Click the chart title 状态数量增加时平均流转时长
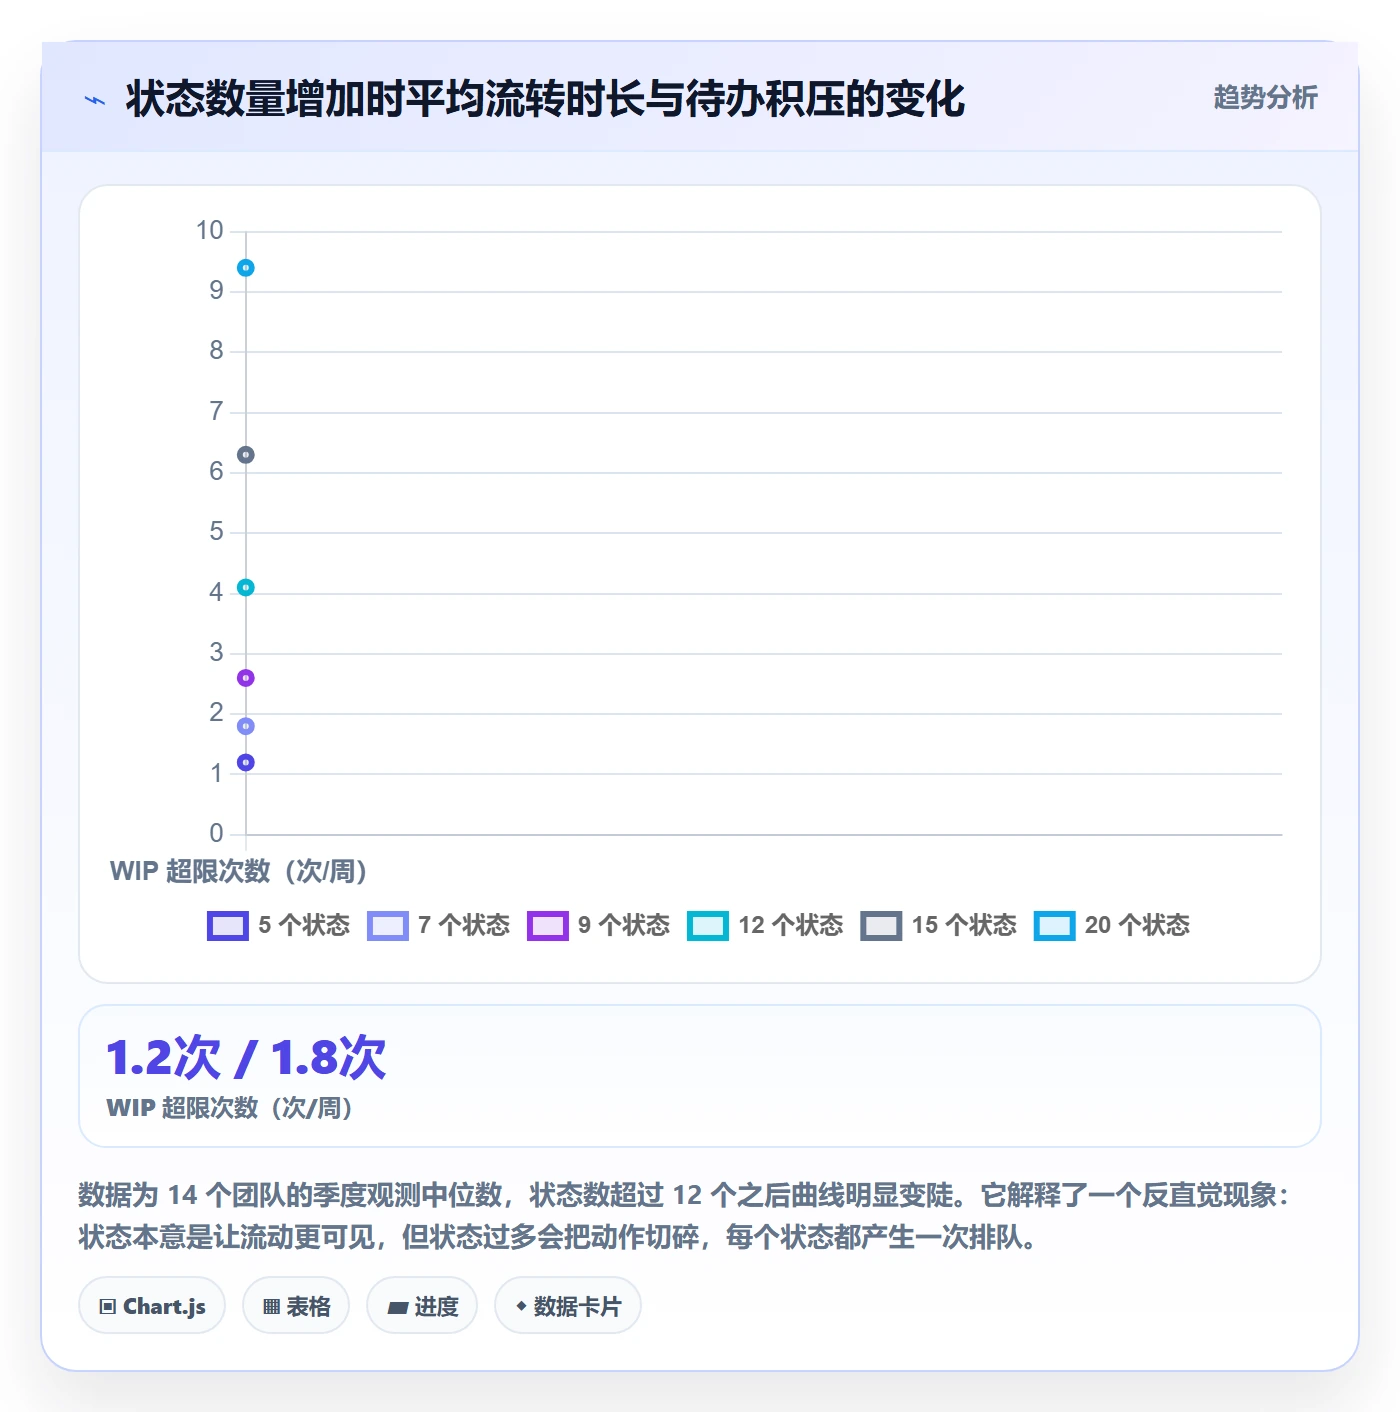Viewport: 1400px width, 1412px height. 545,99
